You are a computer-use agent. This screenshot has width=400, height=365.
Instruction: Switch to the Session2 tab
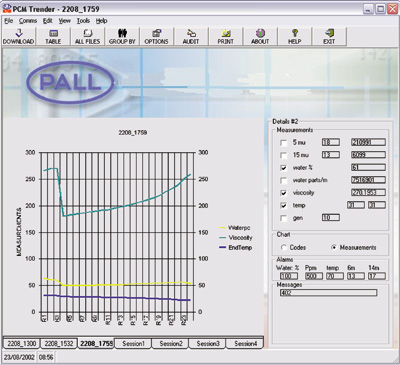click(x=170, y=343)
